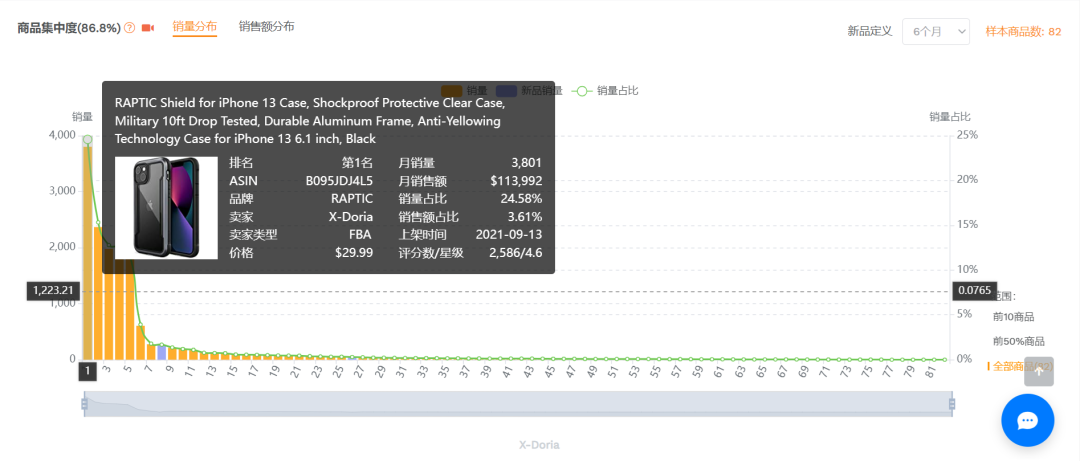Viewport: 1080px width, 461px height.
Task: Click the RAPTIC phone case product image
Action: point(166,208)
